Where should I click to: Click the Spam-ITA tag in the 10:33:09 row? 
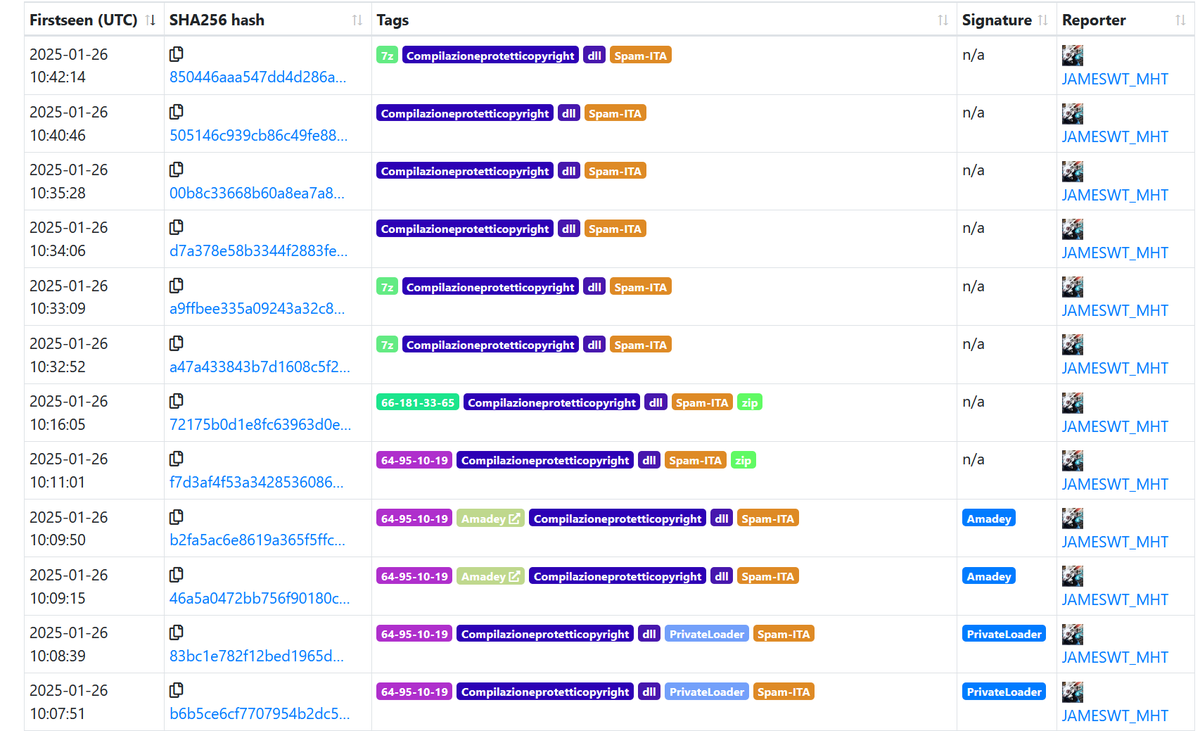point(640,288)
